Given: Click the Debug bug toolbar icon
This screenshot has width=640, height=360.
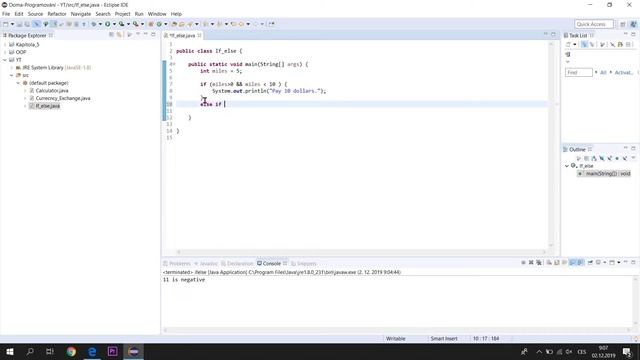Looking at the screenshot, I should pyautogui.click(x=94, y=24).
